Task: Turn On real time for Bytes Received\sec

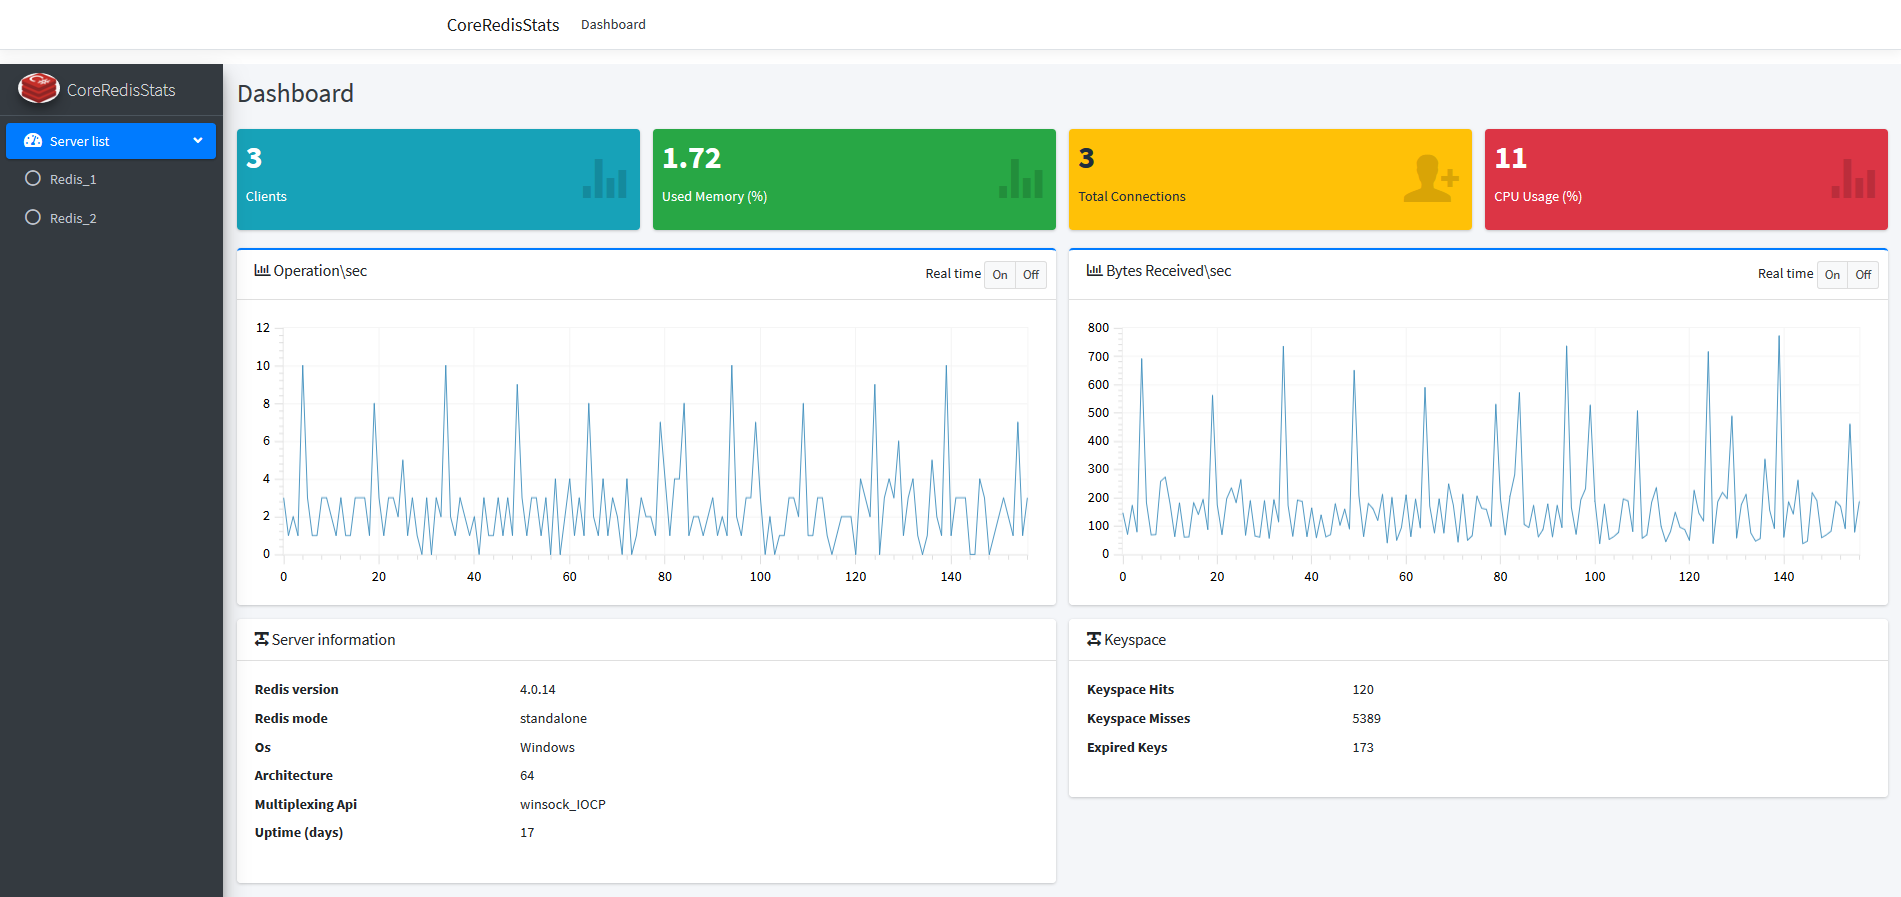Action: coord(1832,275)
